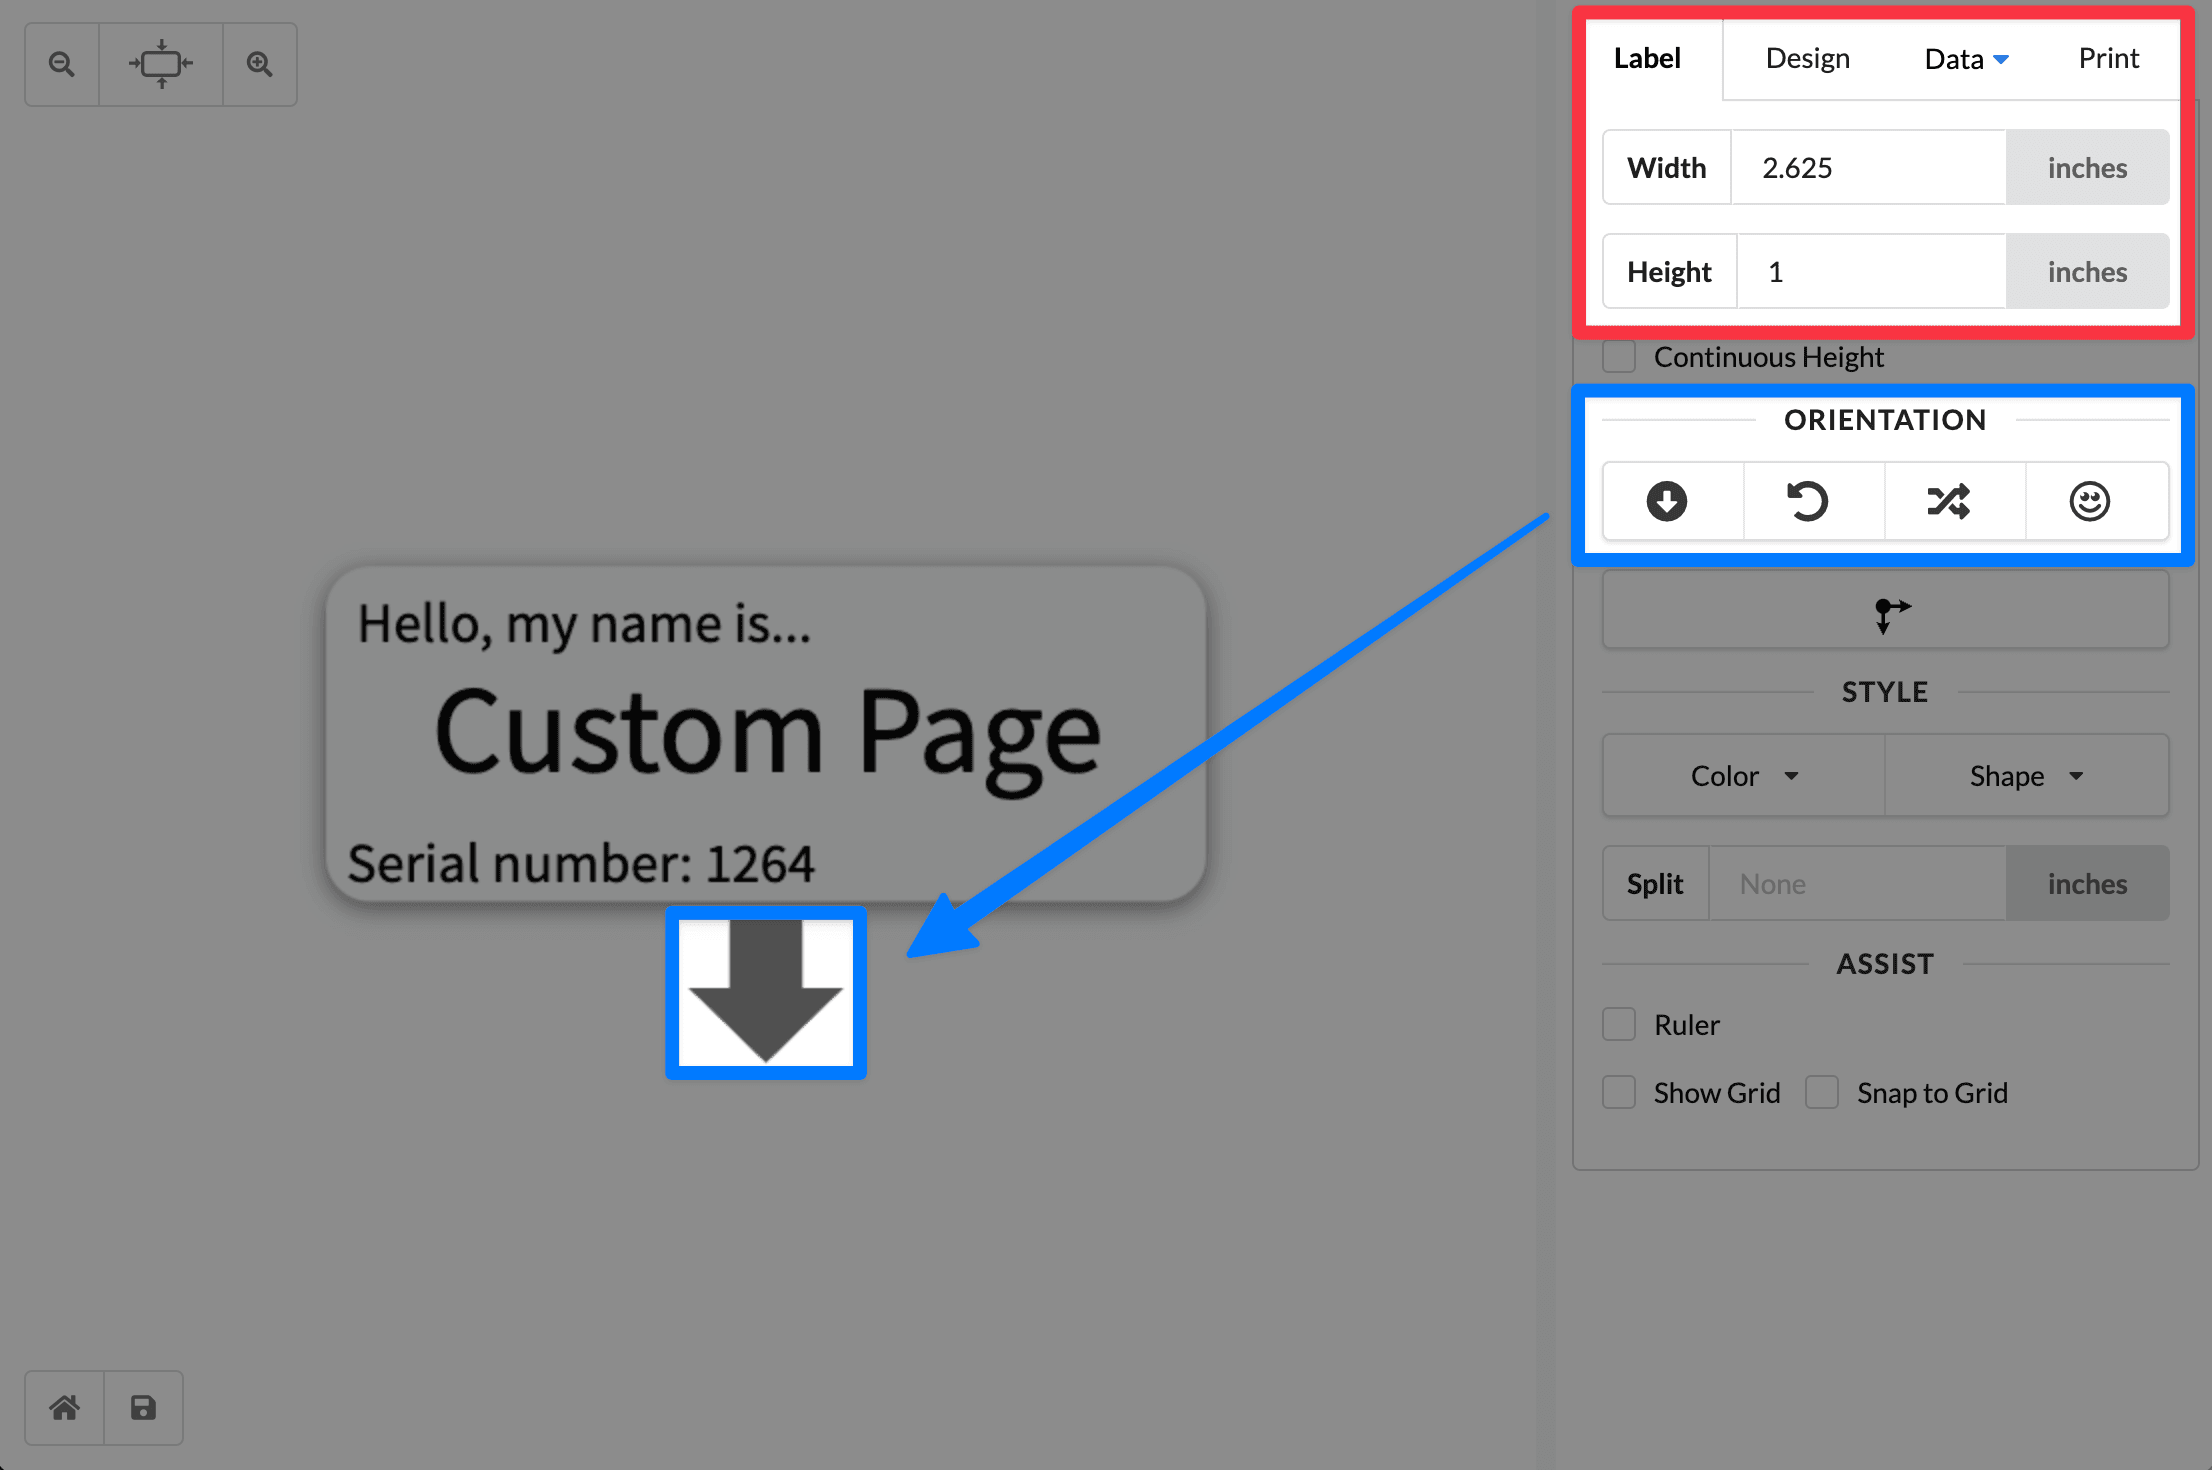The width and height of the screenshot is (2212, 1470).
Task: Save label using floppy disk icon
Action: click(x=143, y=1408)
